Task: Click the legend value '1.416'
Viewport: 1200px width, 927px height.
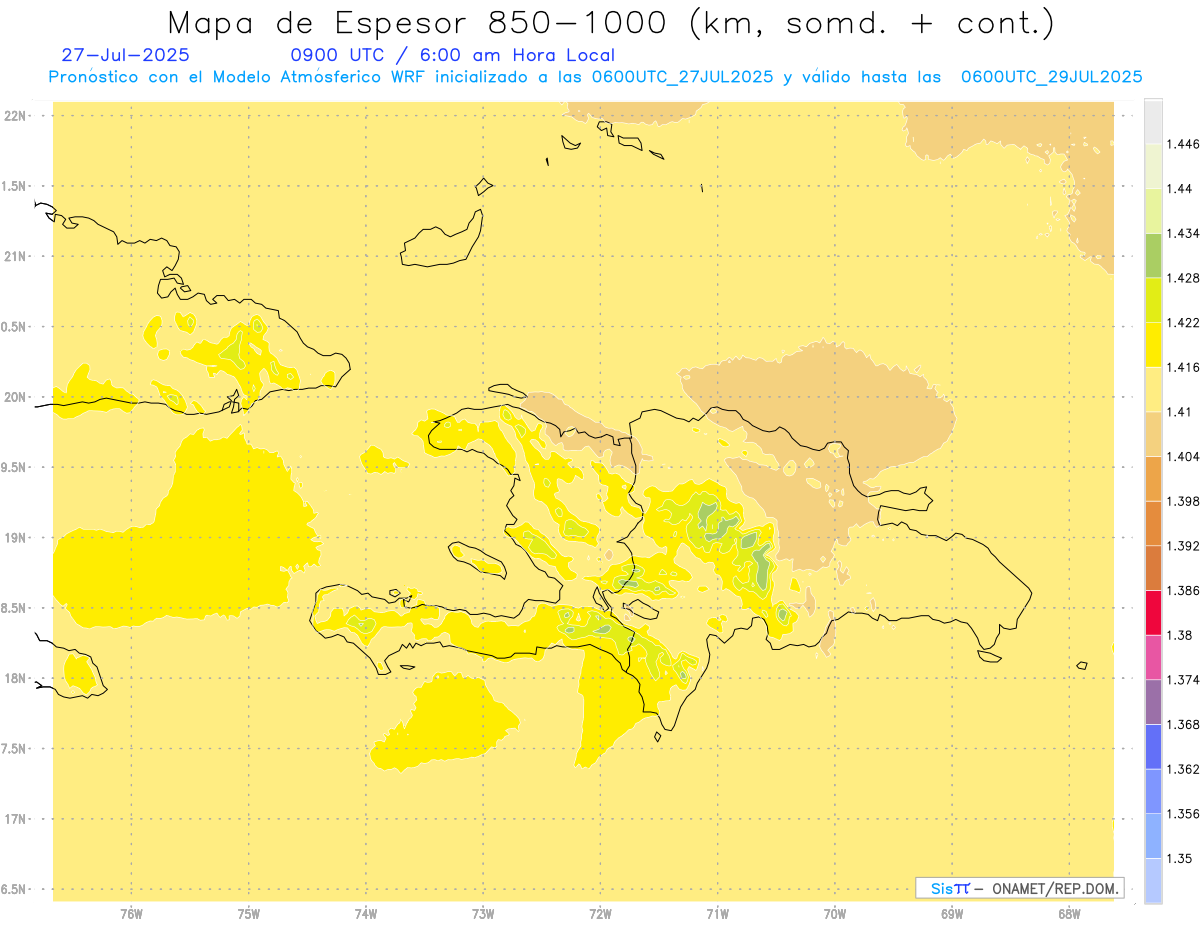Action: (1182, 367)
